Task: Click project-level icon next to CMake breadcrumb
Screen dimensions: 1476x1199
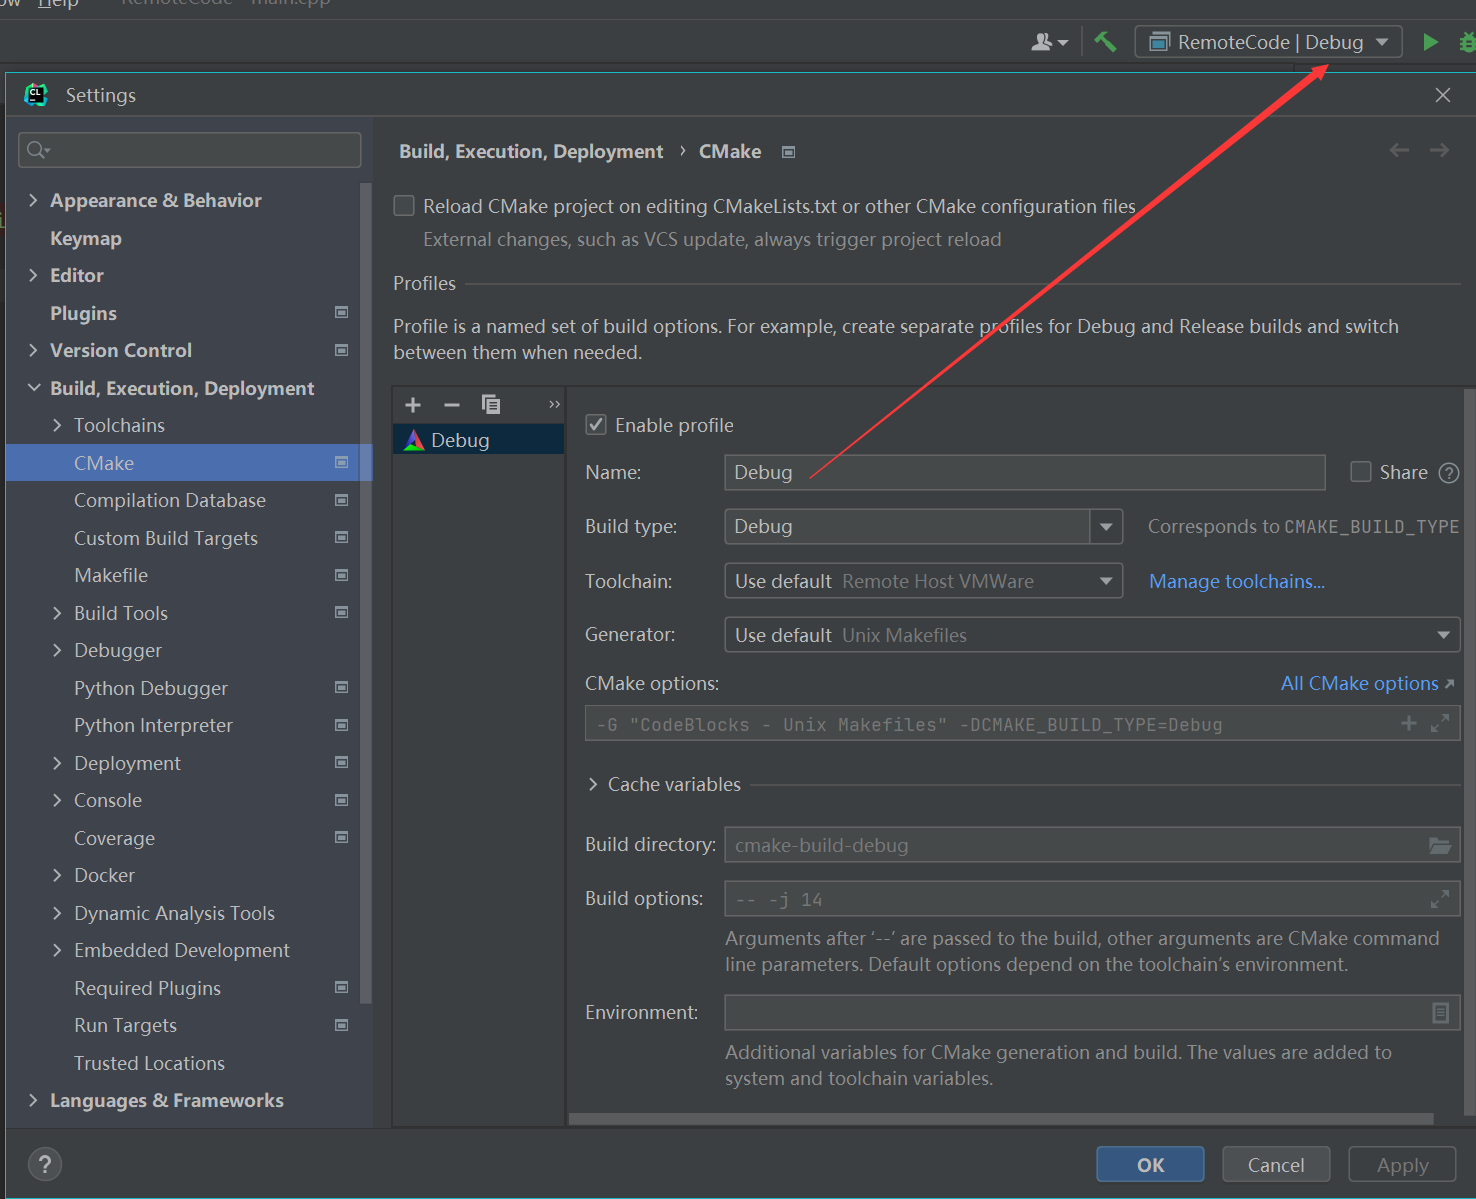Action: coord(788,152)
